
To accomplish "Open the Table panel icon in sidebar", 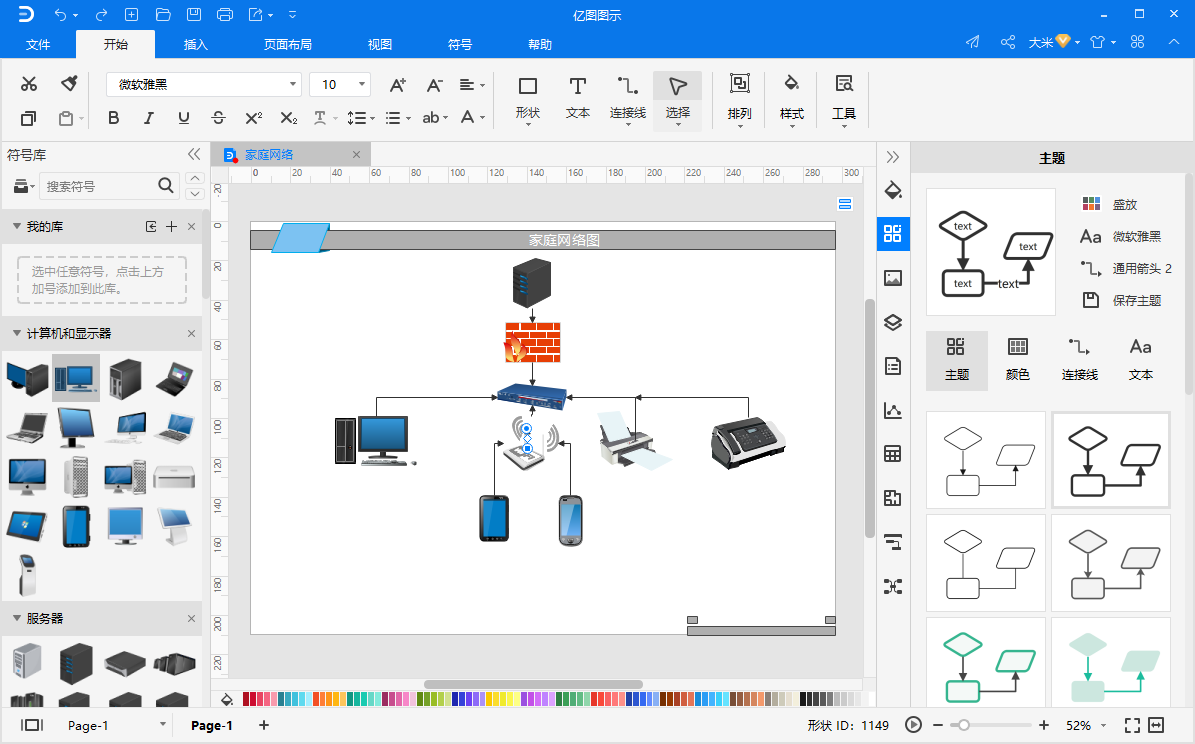I will pyautogui.click(x=893, y=454).
